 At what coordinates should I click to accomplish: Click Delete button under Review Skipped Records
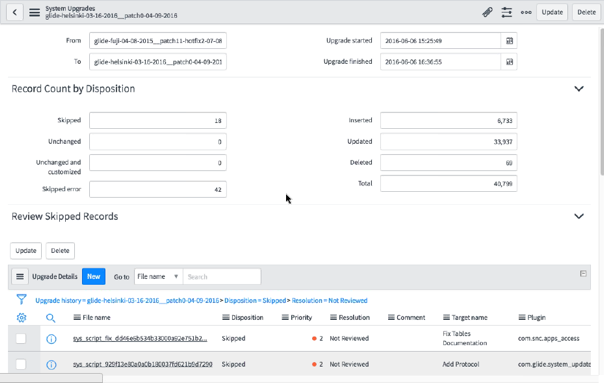(60, 251)
